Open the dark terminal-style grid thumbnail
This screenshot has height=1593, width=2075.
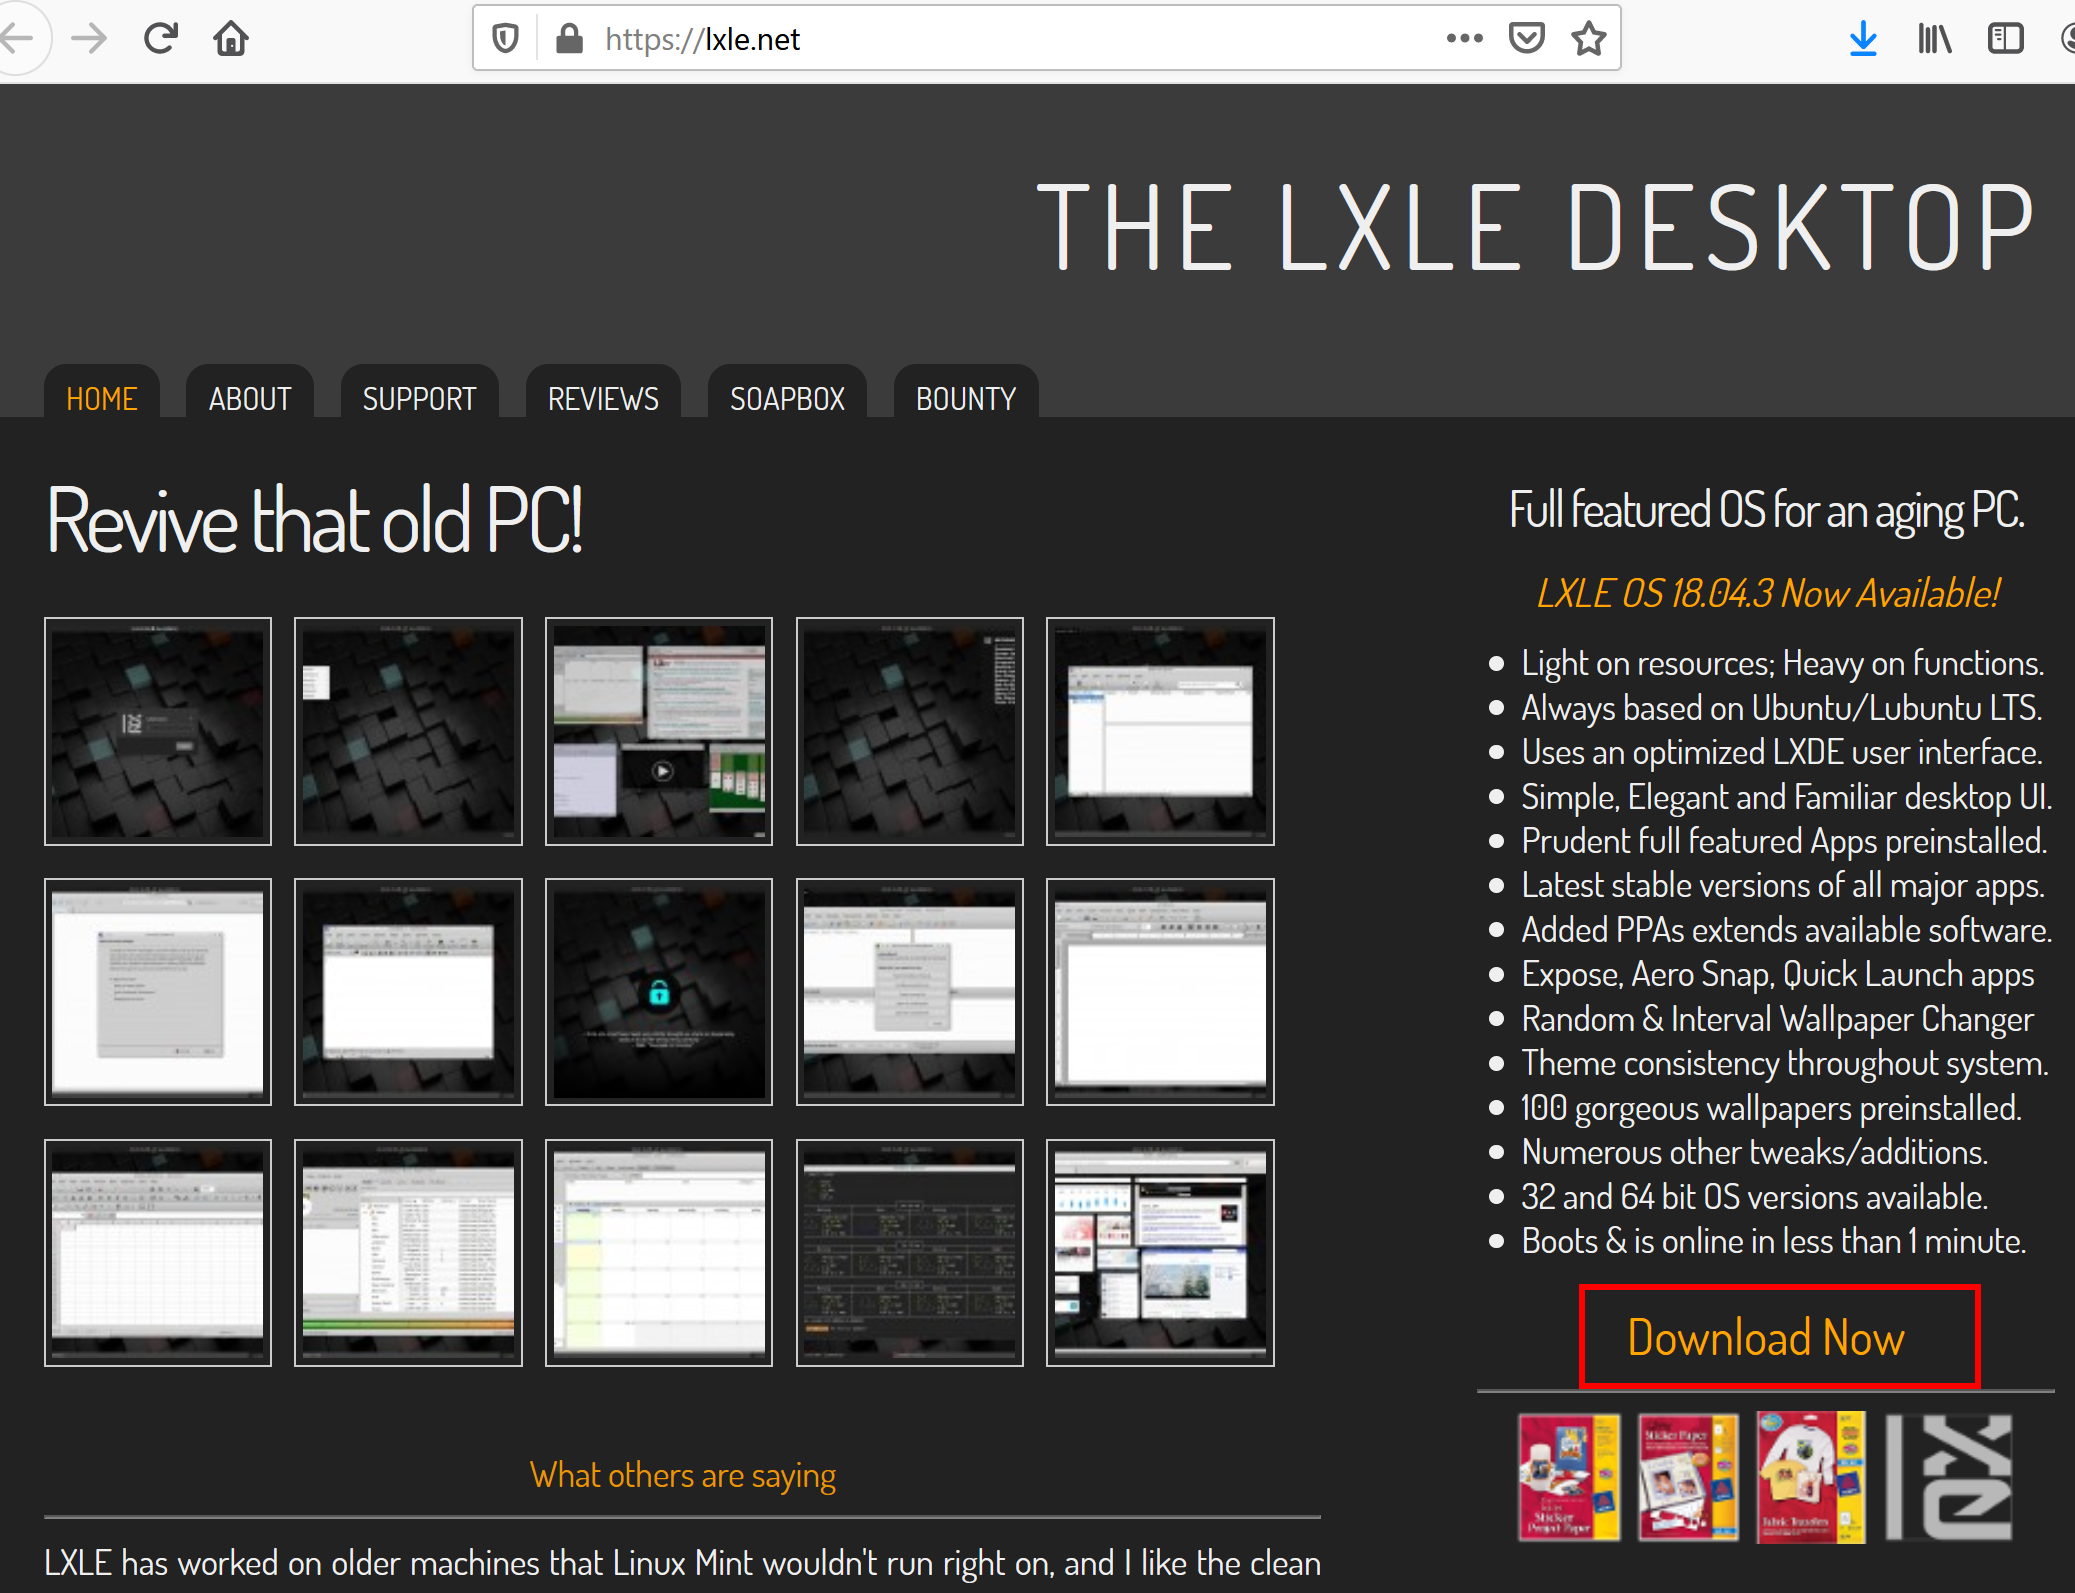(910, 1253)
